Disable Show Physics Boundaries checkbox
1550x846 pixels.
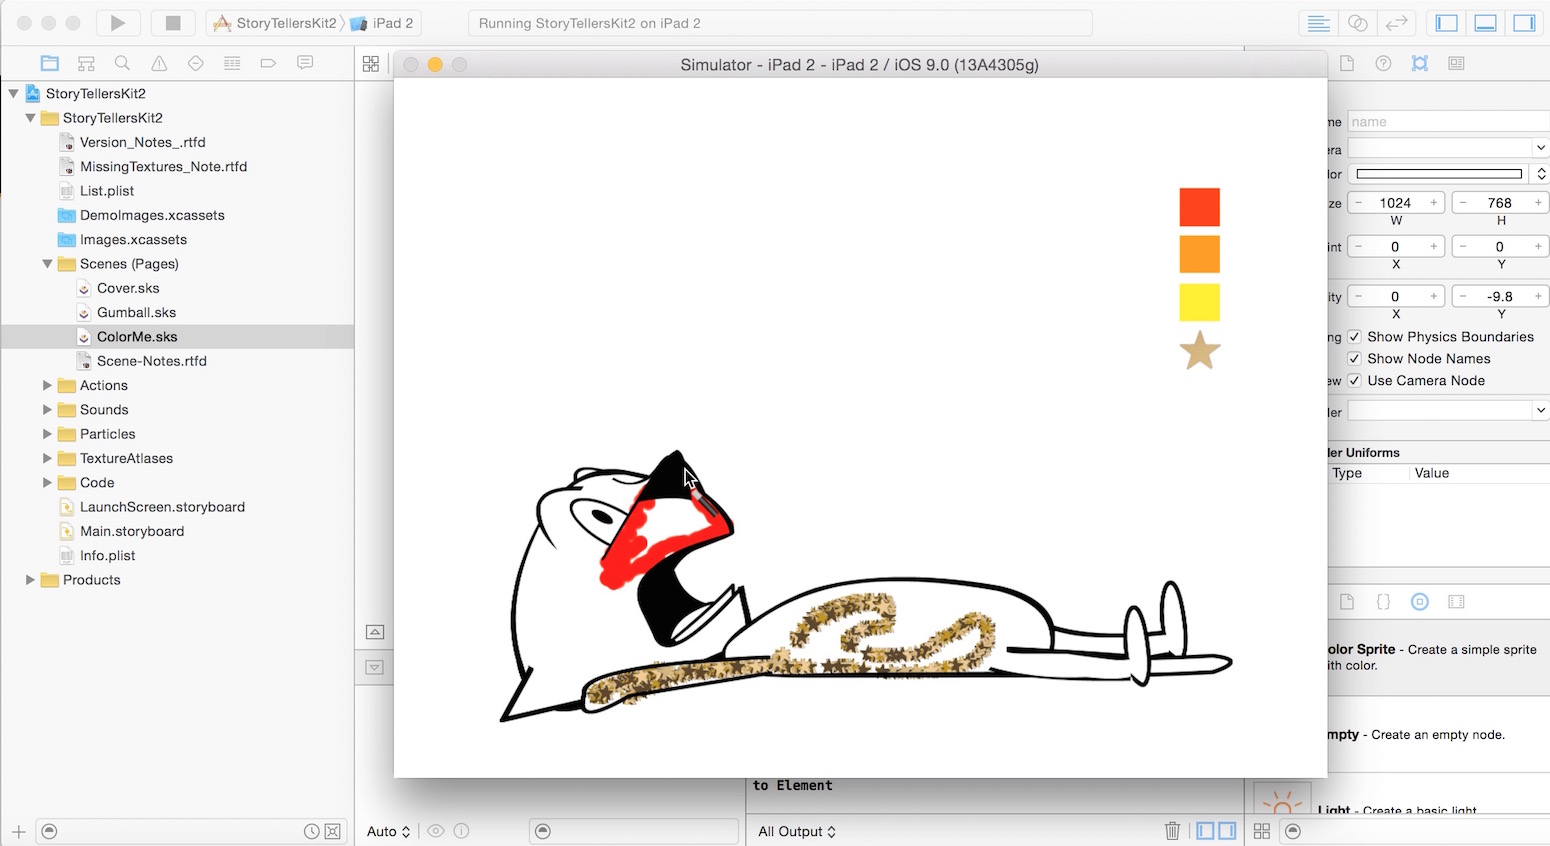click(1354, 337)
